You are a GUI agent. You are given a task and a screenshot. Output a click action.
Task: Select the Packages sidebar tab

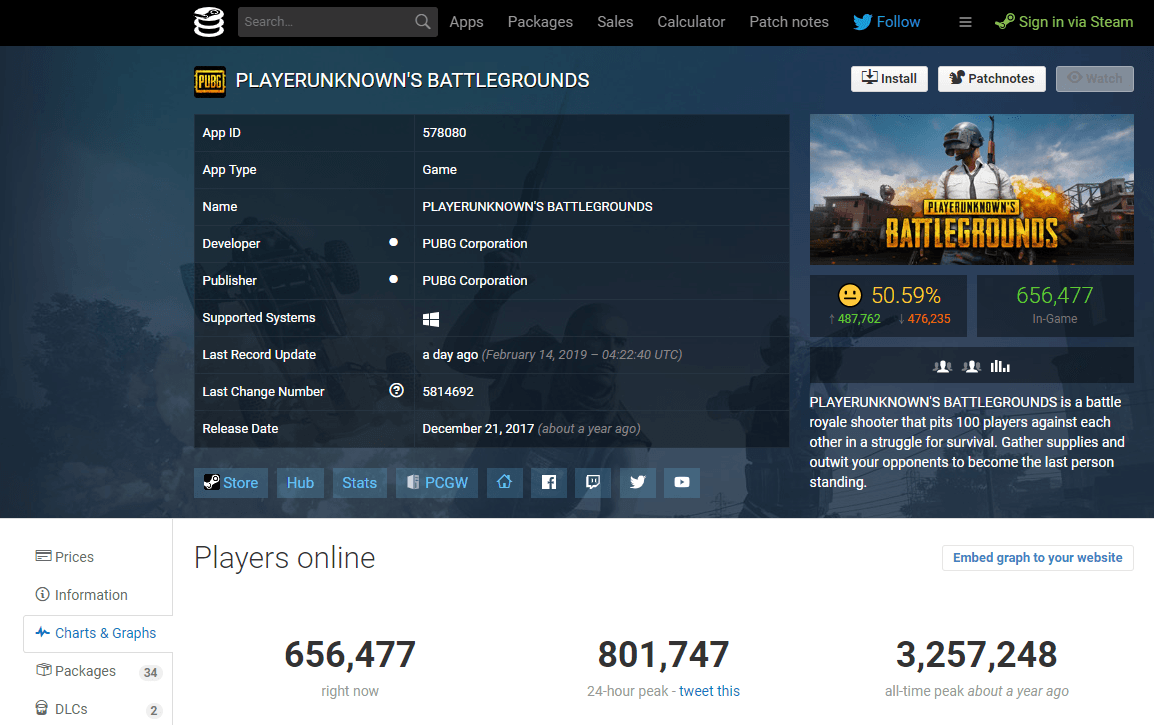(x=98, y=671)
